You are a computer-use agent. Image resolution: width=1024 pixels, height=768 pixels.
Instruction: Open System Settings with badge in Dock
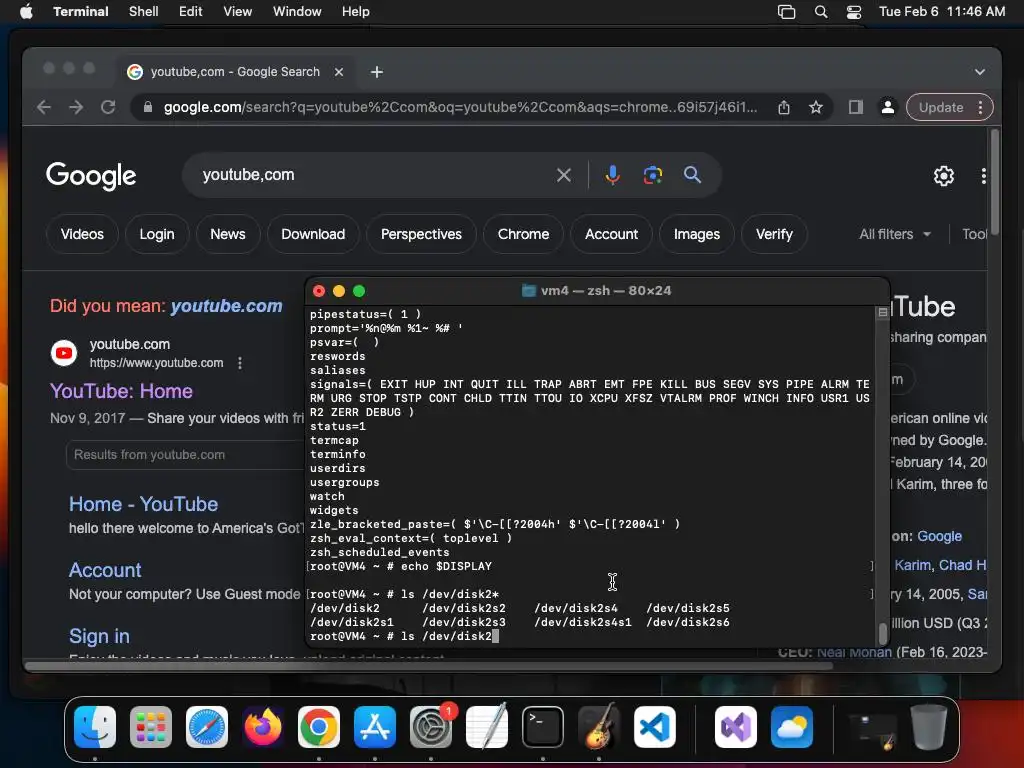point(431,727)
